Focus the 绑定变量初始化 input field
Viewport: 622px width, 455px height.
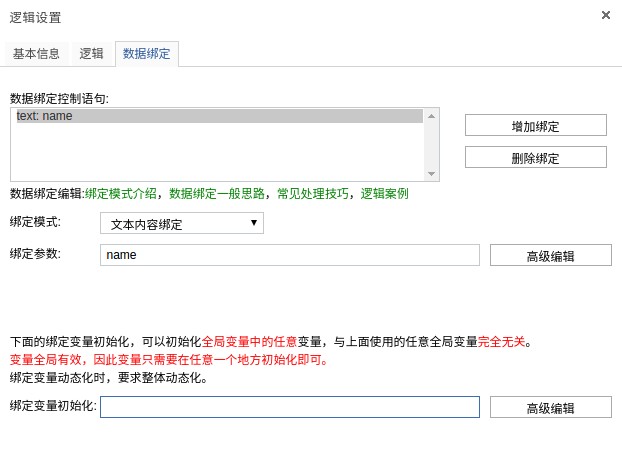[x=290, y=407]
